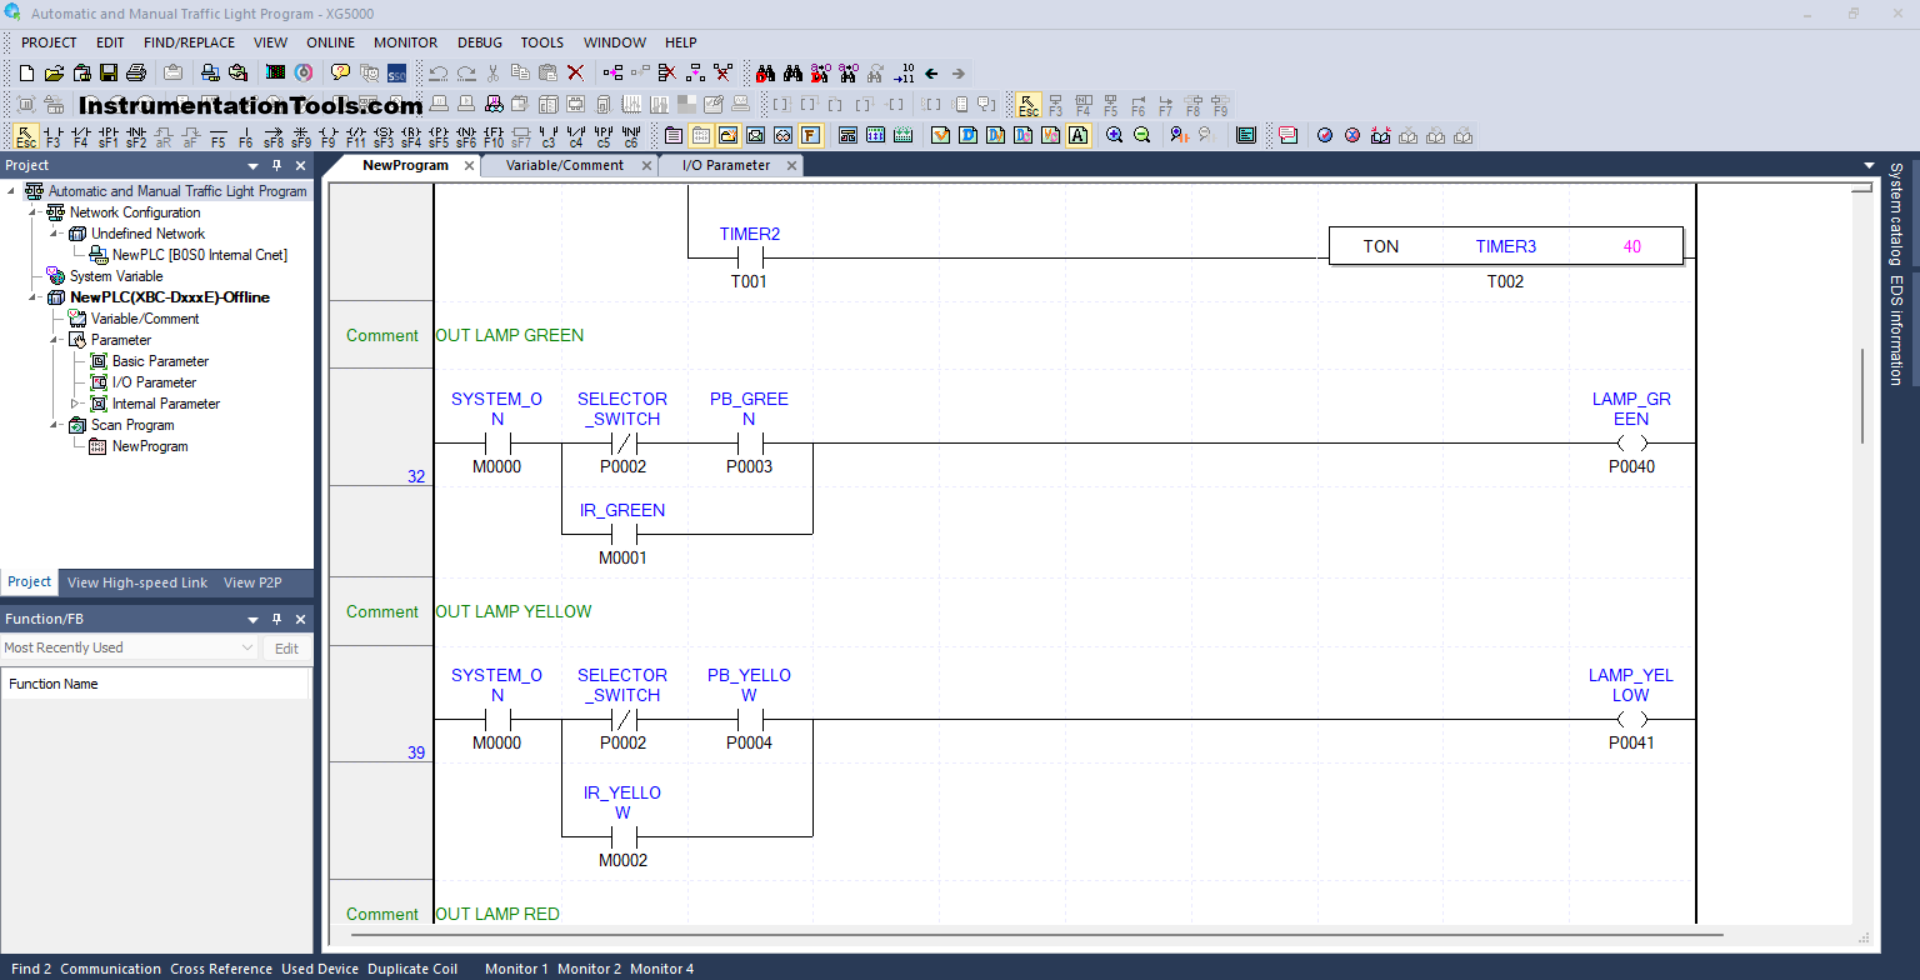The width and height of the screenshot is (1920, 980).
Task: Click the blue check mark icon
Action: [1325, 136]
